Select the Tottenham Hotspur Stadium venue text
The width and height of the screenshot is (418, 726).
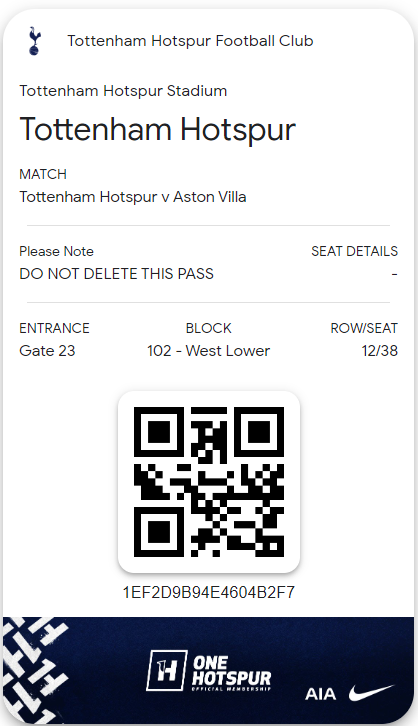coord(123,91)
